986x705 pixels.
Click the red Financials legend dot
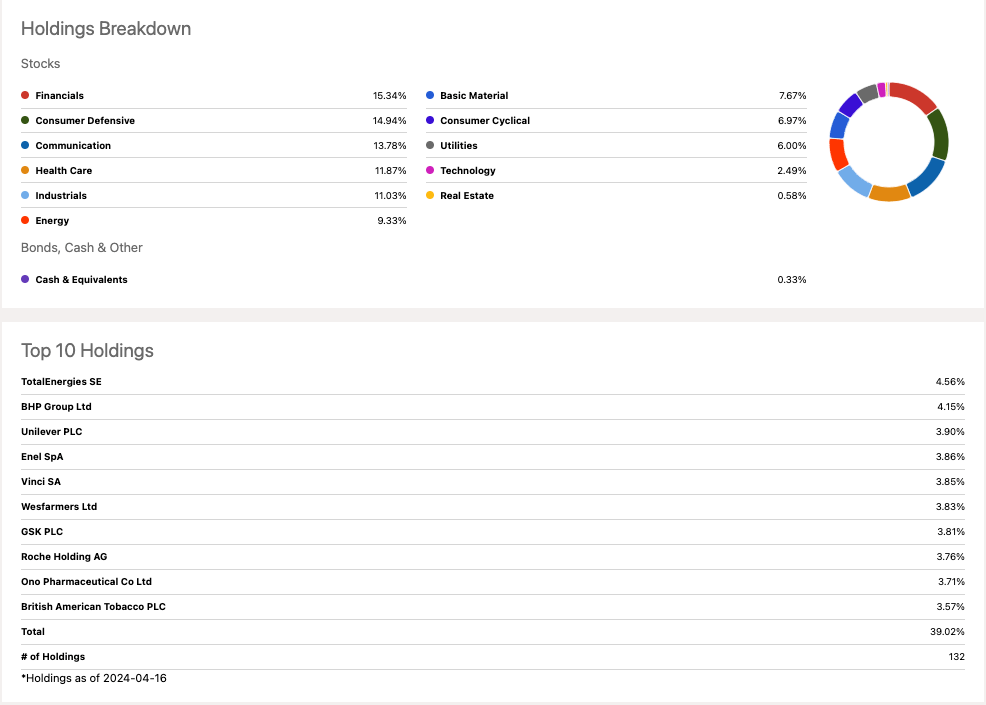click(x=25, y=96)
